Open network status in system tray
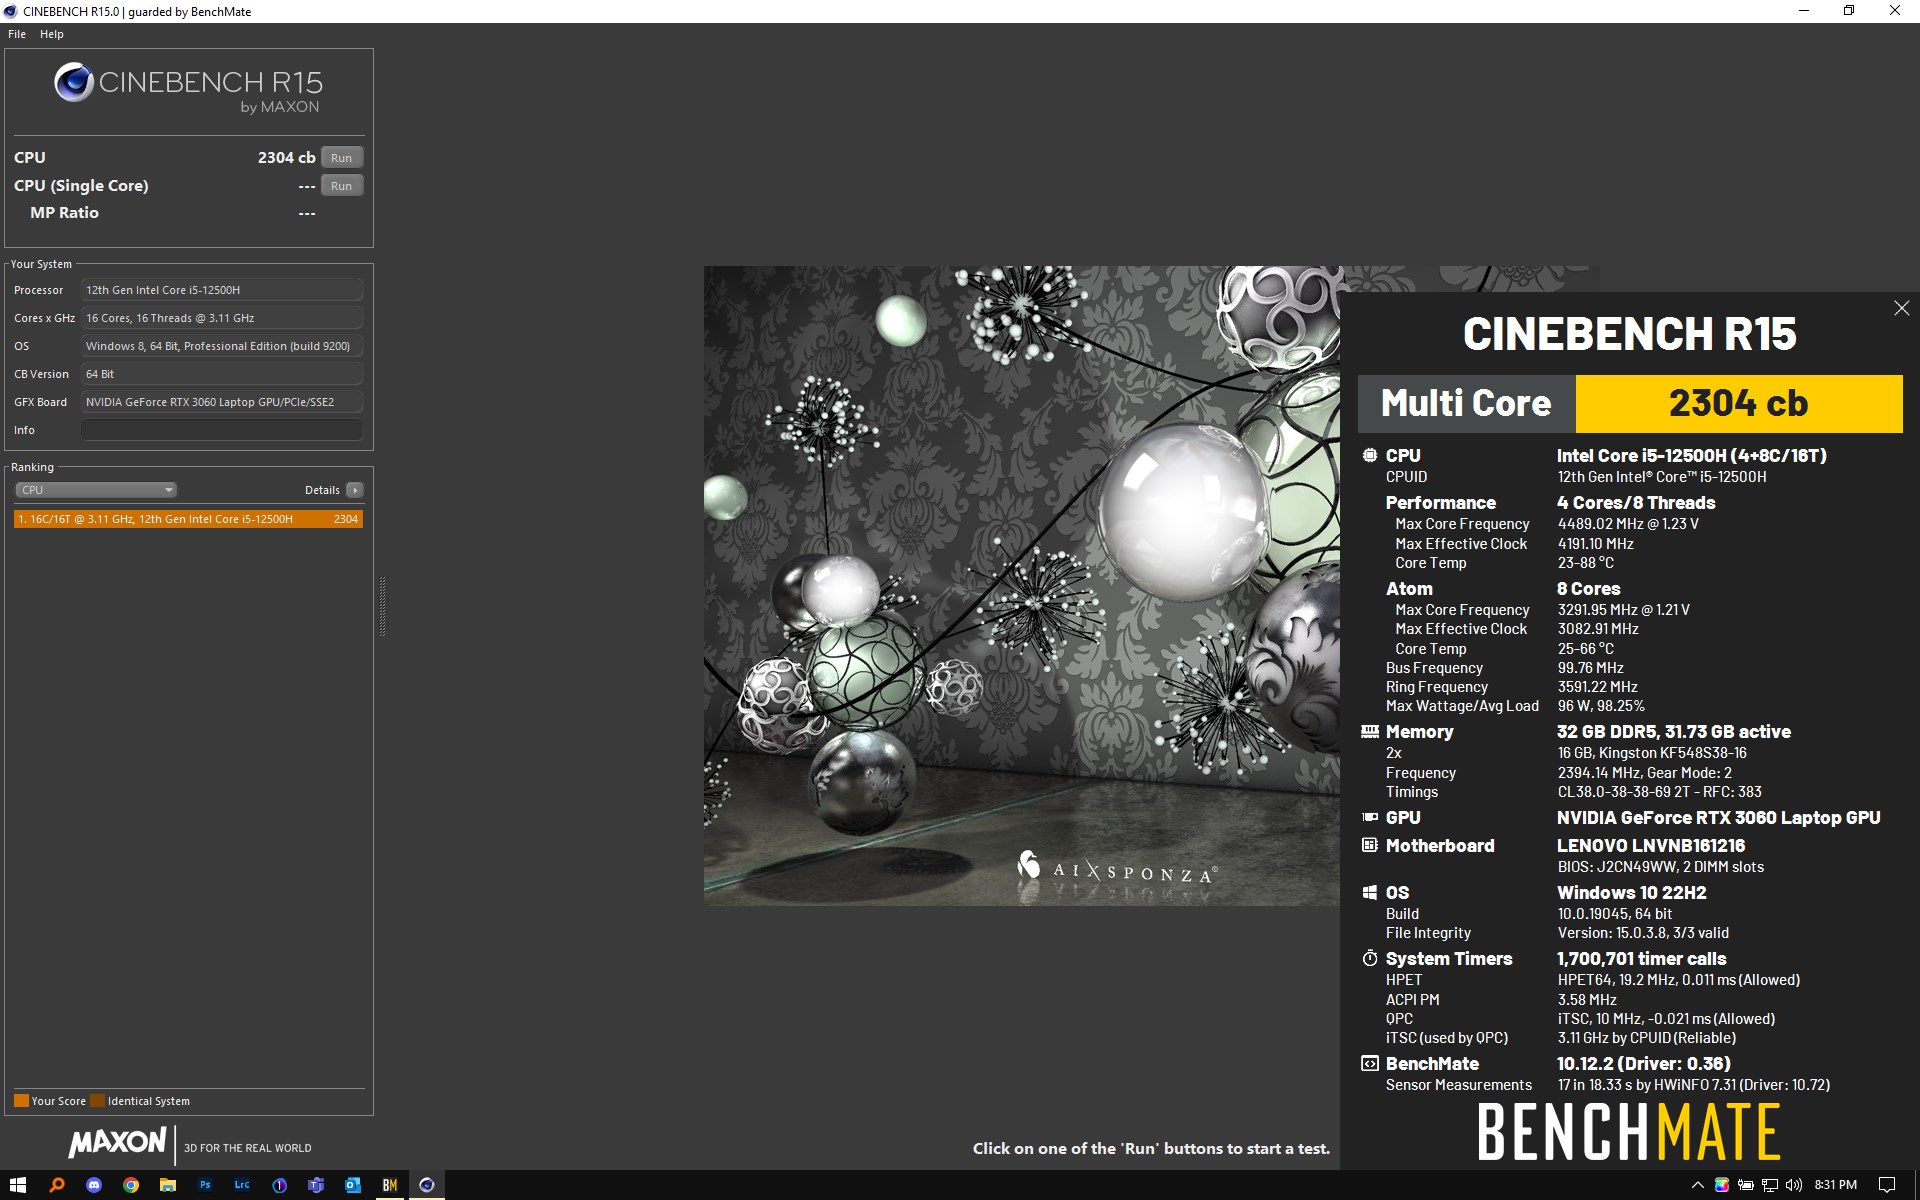This screenshot has height=1200, width=1920. point(1770,1185)
